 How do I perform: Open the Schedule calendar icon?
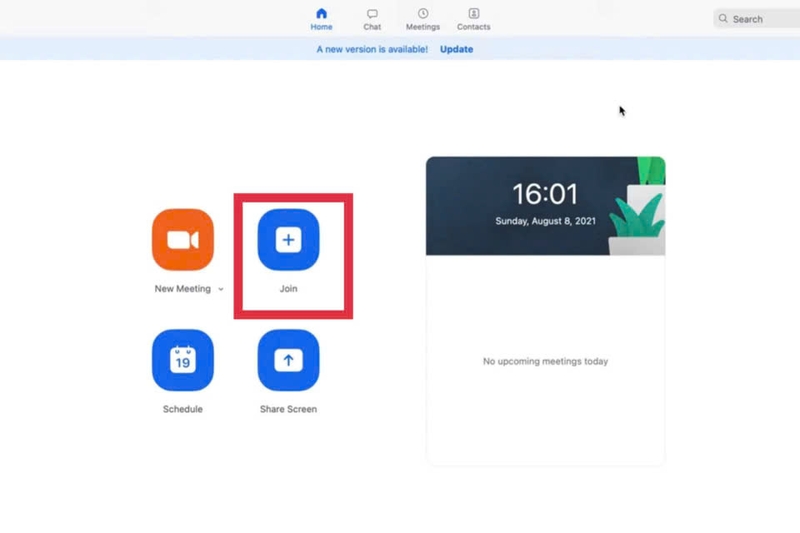click(183, 360)
